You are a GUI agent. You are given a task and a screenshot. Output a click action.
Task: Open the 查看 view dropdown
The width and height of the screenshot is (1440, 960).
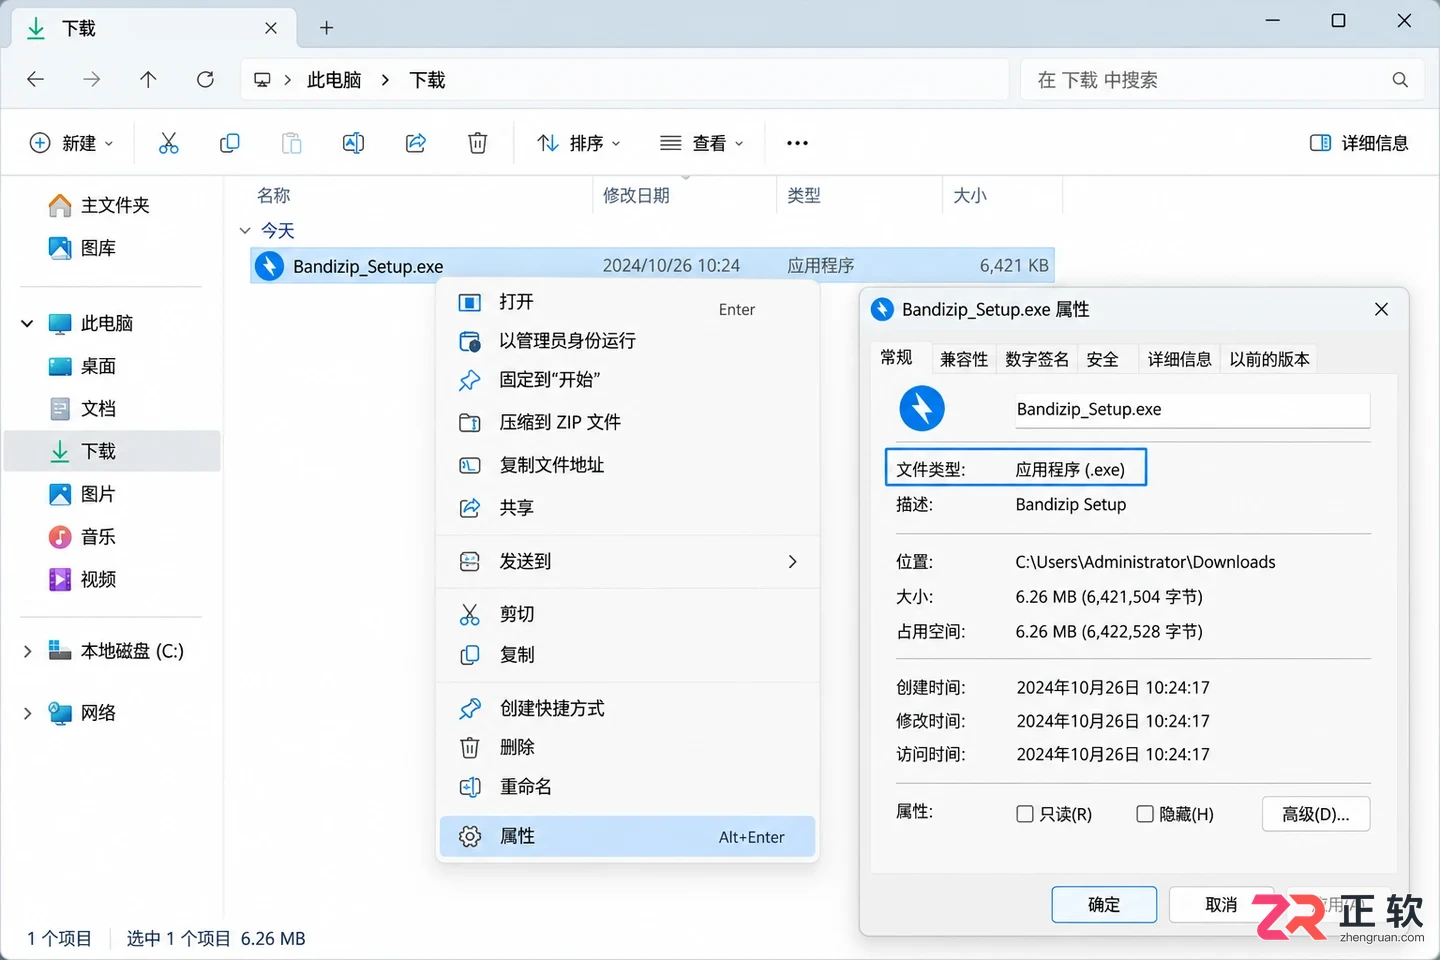click(x=702, y=143)
